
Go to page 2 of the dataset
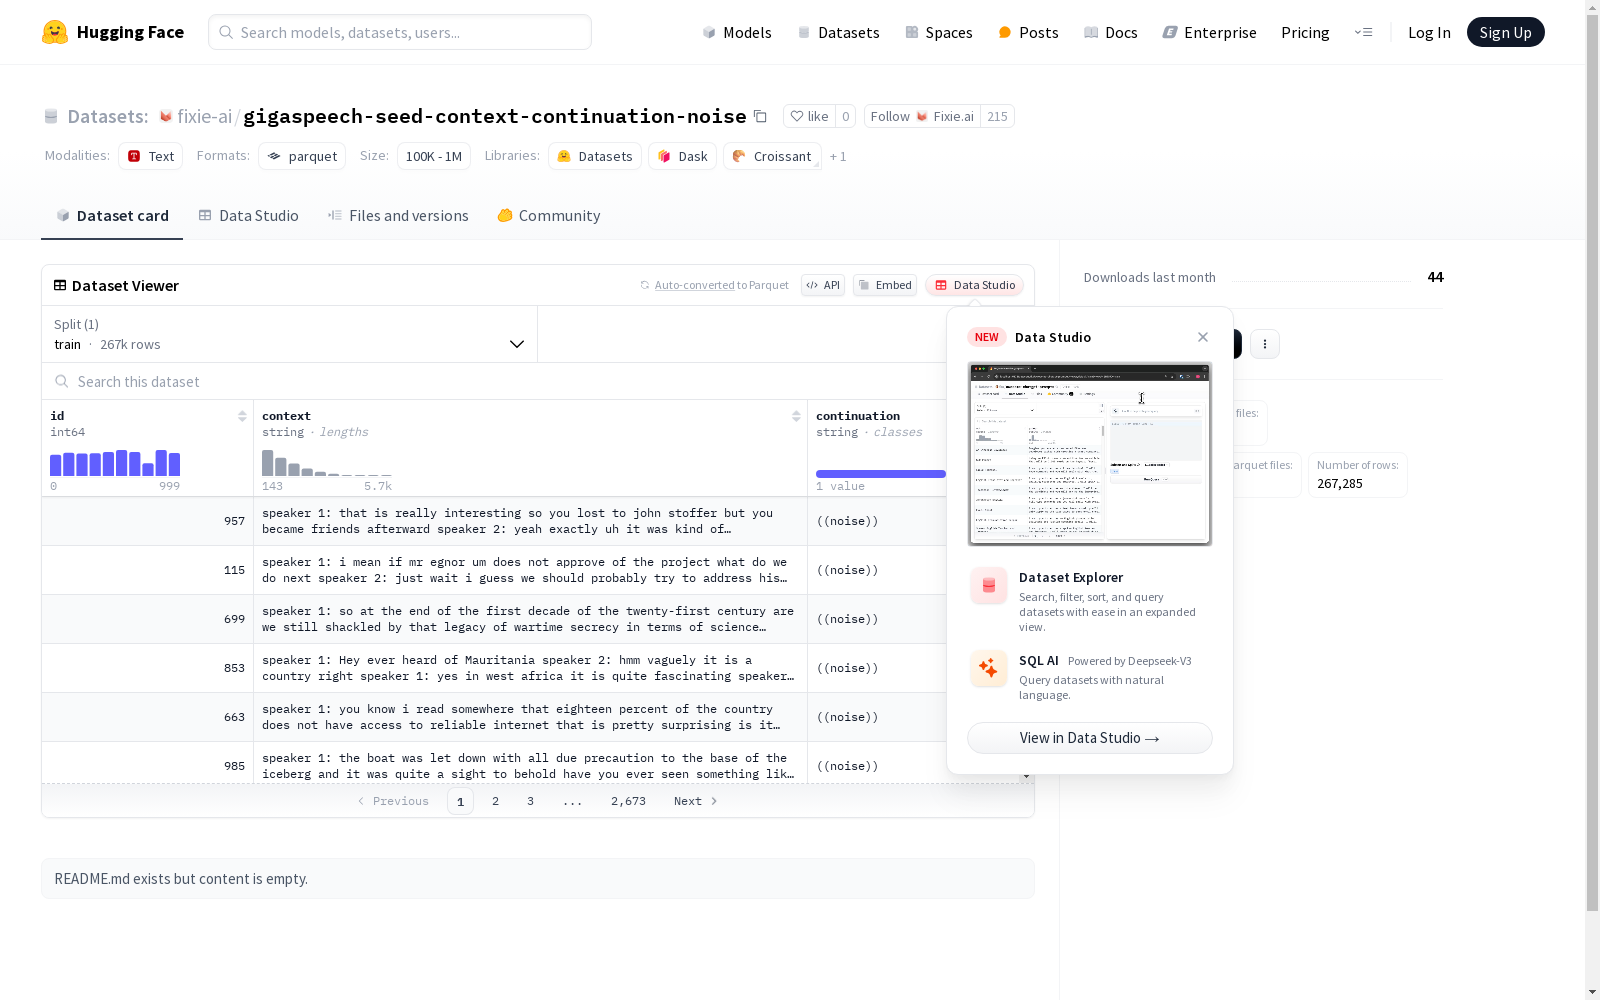tap(495, 801)
